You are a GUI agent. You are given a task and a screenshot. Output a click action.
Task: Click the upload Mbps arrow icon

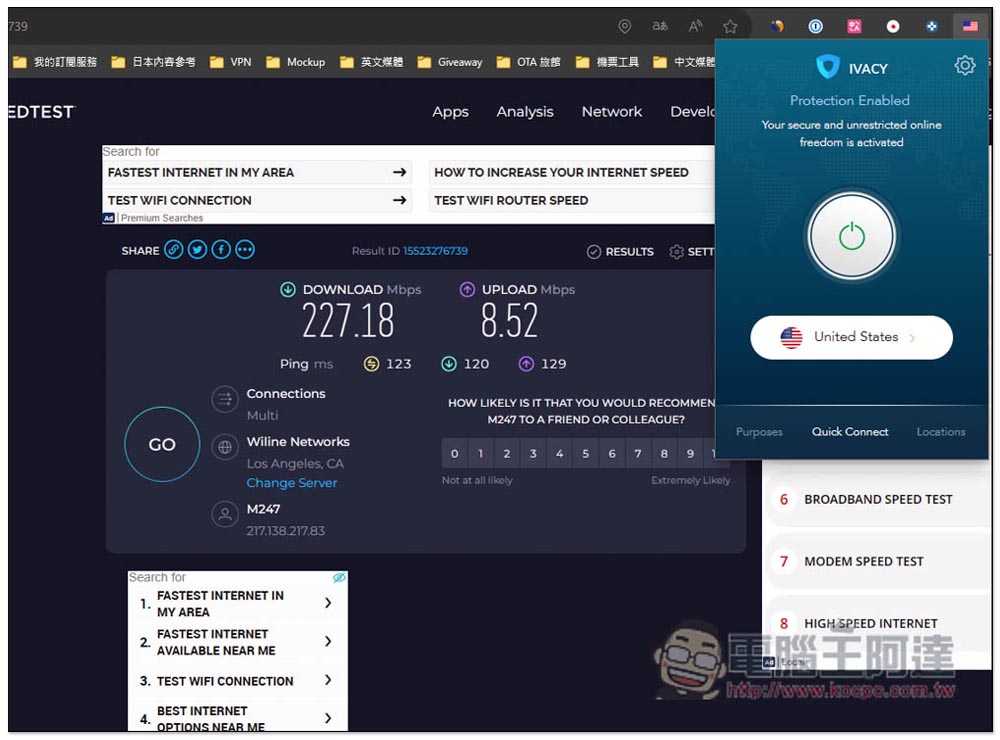pyautogui.click(x=467, y=290)
